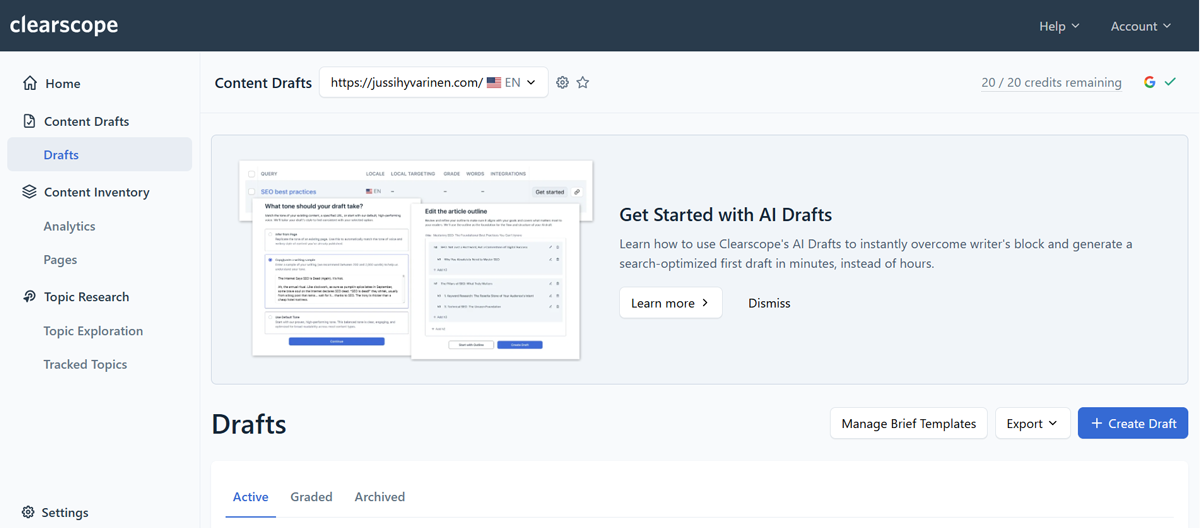Screen dimensions: 1200x528
Task: Expand the Export dropdown
Action: (x=1033, y=423)
